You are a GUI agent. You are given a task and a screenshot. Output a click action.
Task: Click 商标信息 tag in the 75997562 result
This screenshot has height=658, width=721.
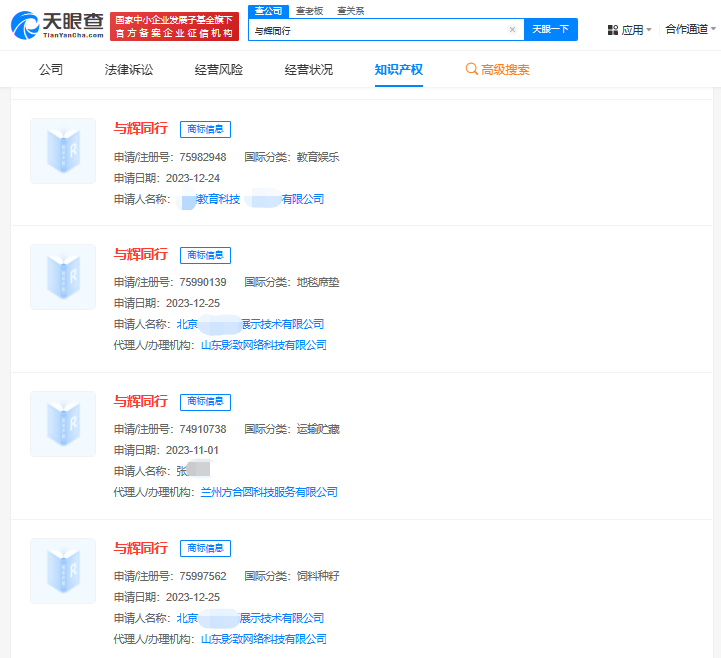click(205, 548)
